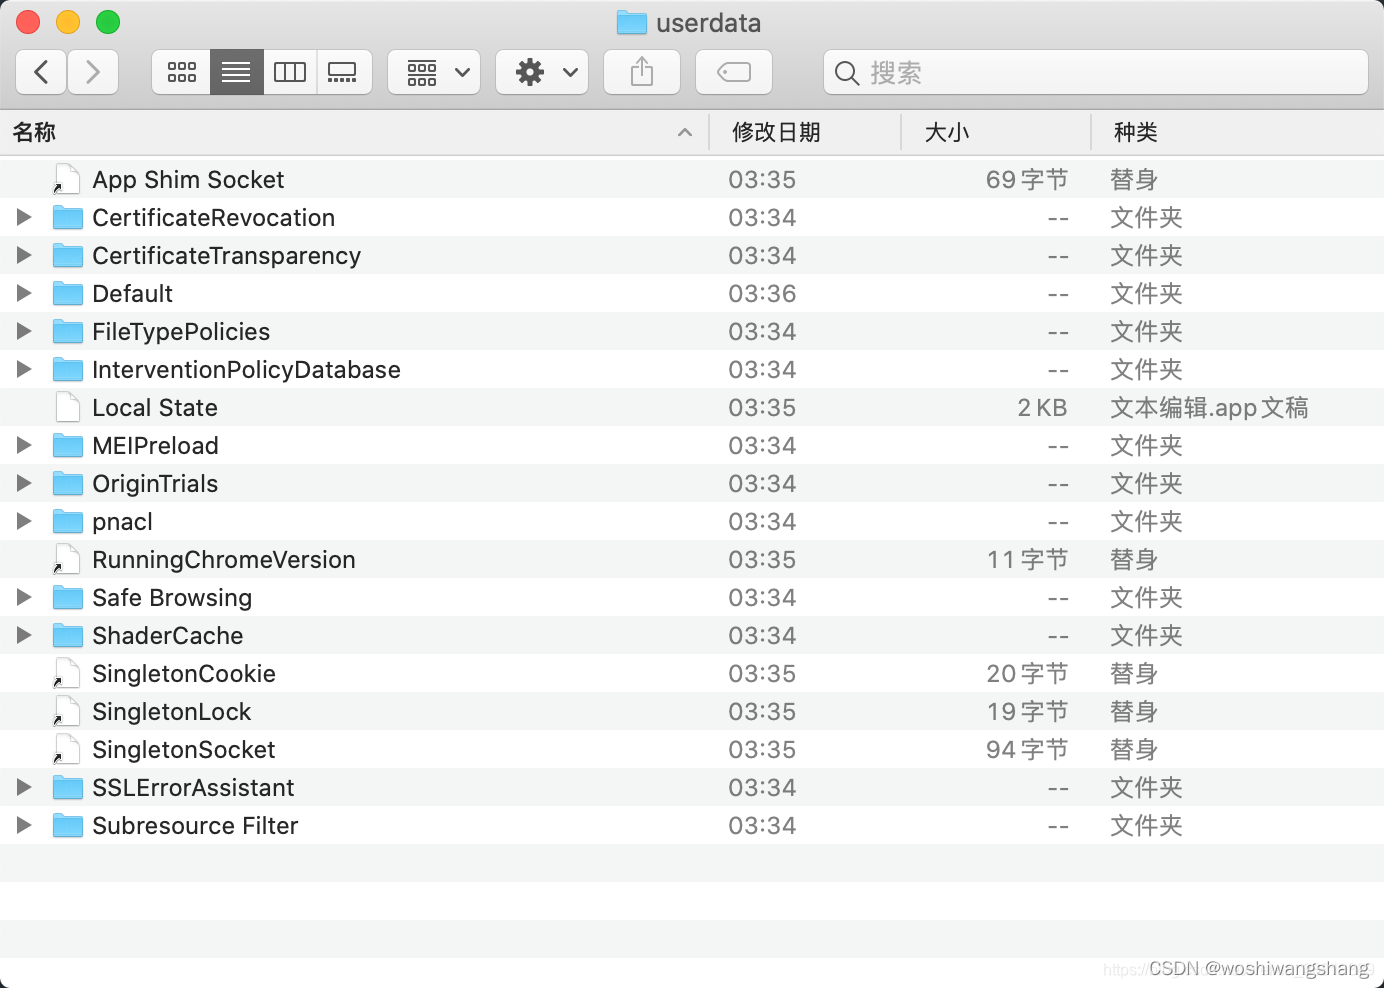Switch to list view
This screenshot has height=988, width=1384.
click(x=236, y=72)
